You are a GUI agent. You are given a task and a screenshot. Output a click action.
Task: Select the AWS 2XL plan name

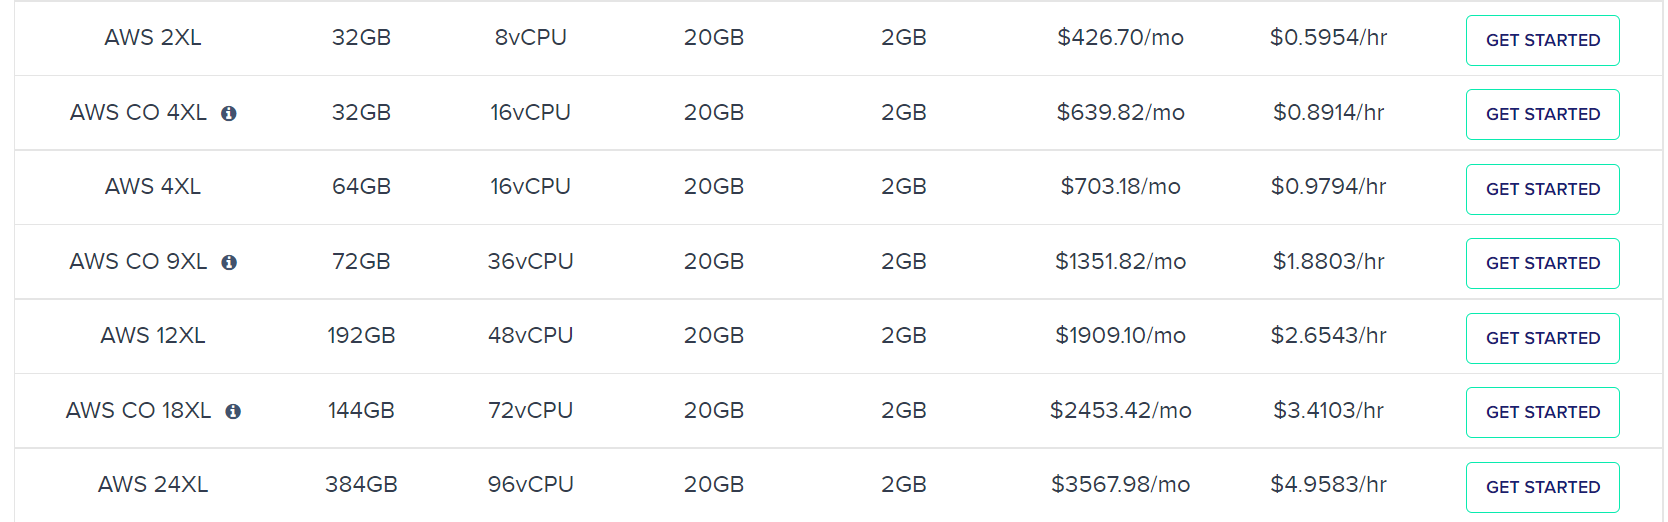(153, 38)
